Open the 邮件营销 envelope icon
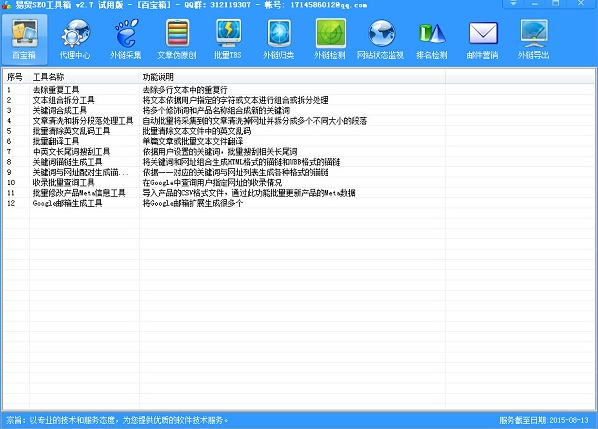The width and height of the screenshot is (598, 429). (x=483, y=39)
